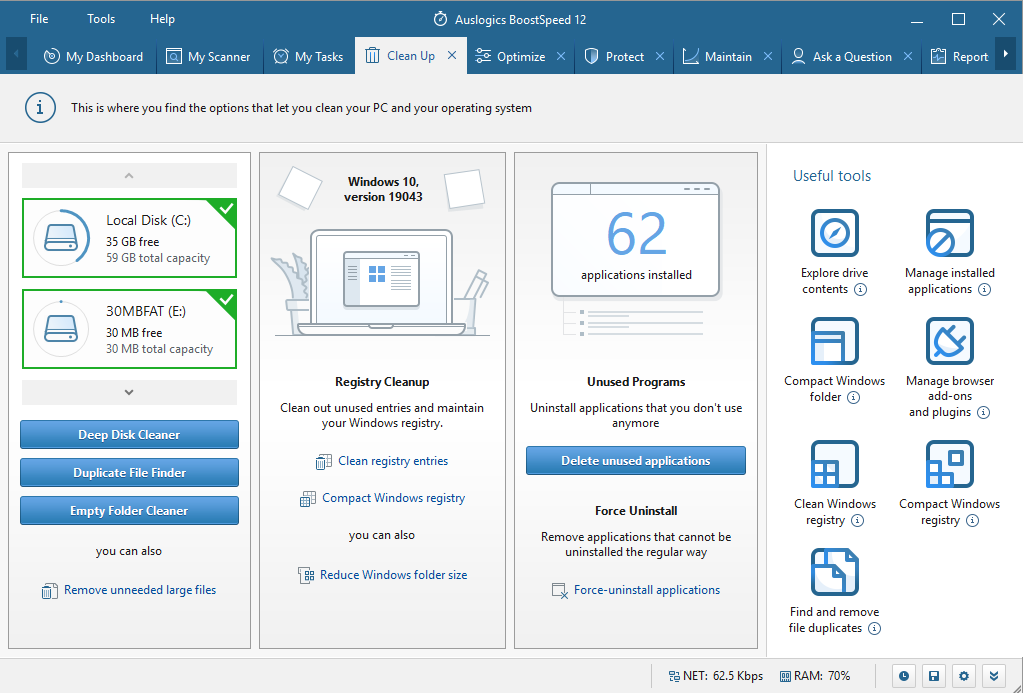This screenshot has height=693, width=1023.
Task: Click the clock icon in the status bar
Action: click(904, 676)
